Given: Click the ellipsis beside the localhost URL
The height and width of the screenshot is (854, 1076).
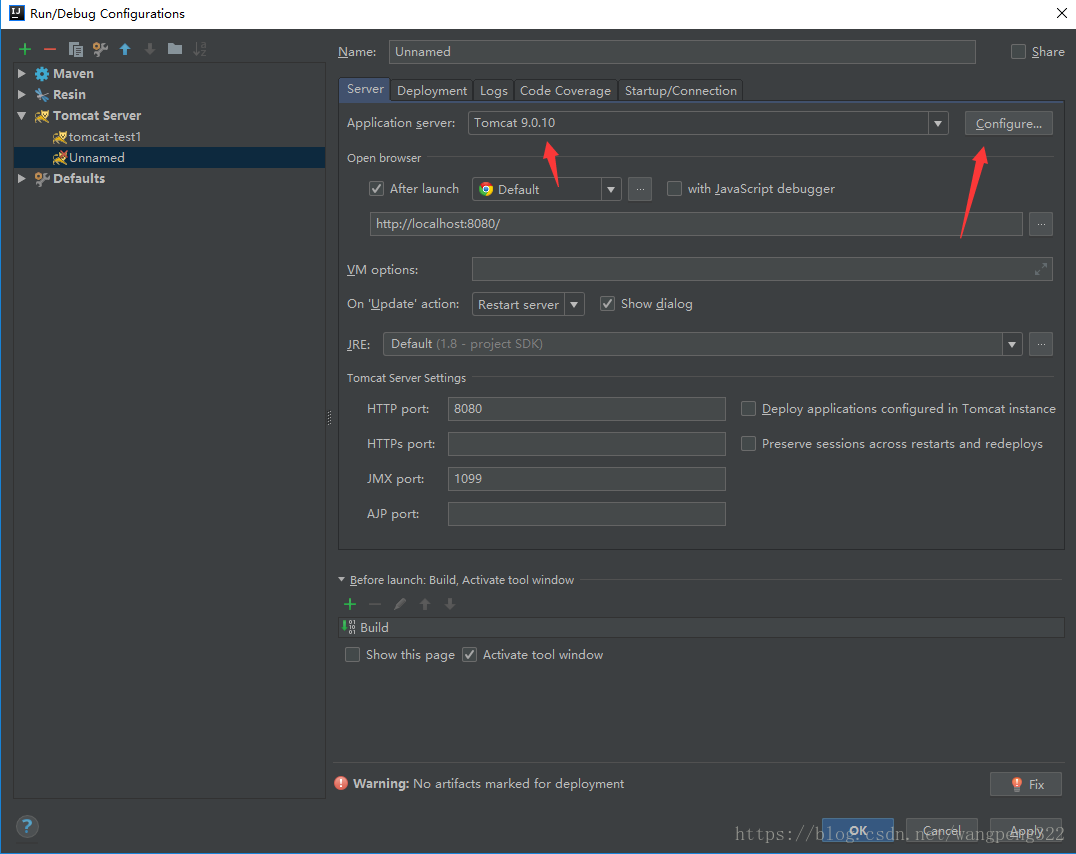Looking at the screenshot, I should (1041, 224).
